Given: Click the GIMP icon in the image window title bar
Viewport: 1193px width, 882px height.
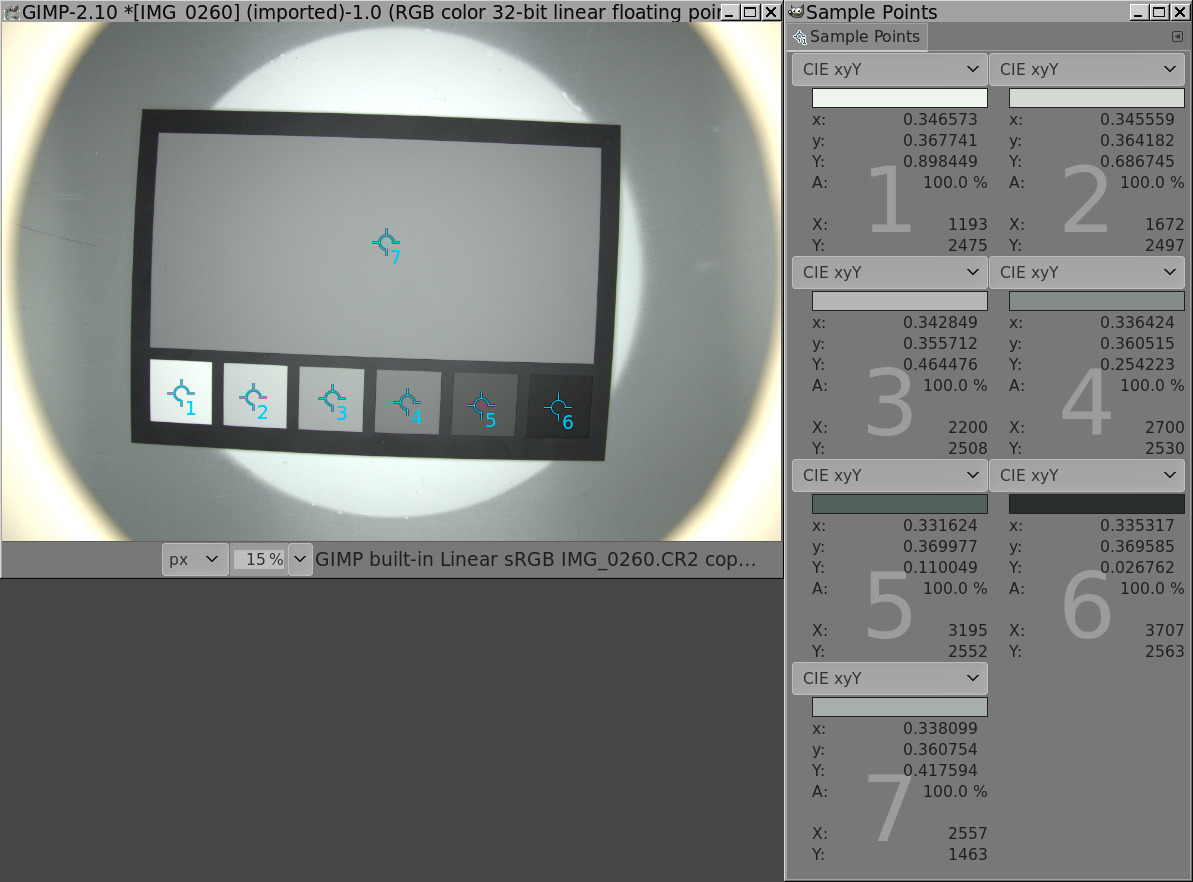Looking at the screenshot, I should pos(11,11).
